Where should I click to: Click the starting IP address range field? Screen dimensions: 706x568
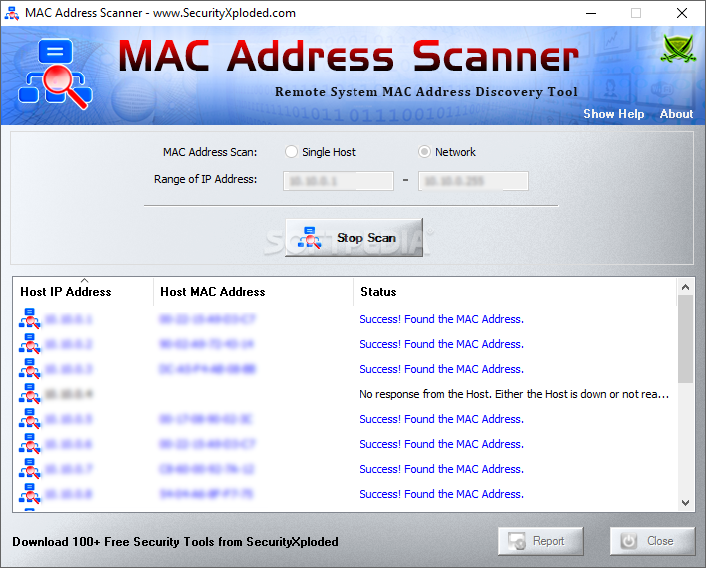[338, 181]
